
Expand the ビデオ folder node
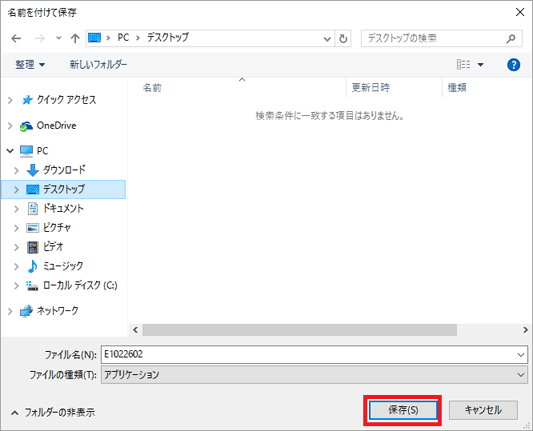click(x=16, y=247)
